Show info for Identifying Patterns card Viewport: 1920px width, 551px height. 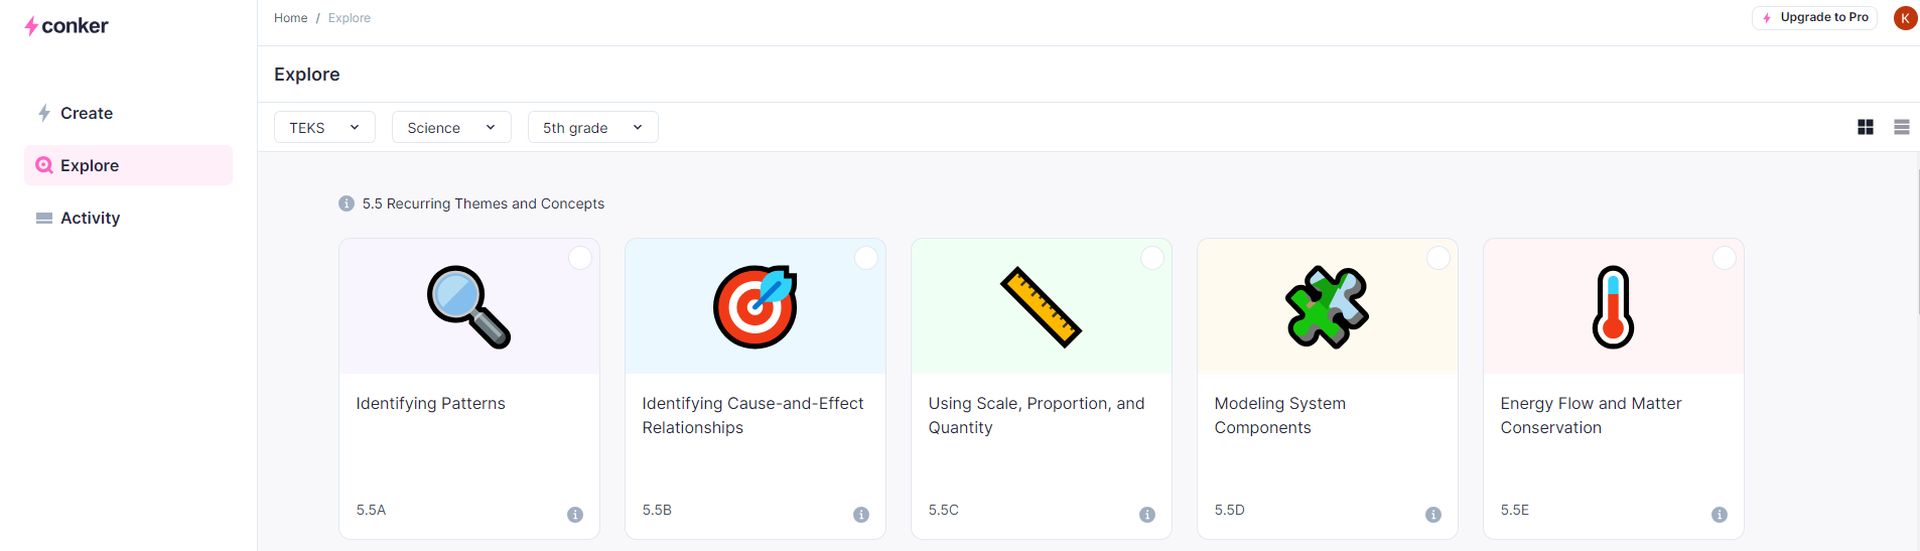pos(575,514)
